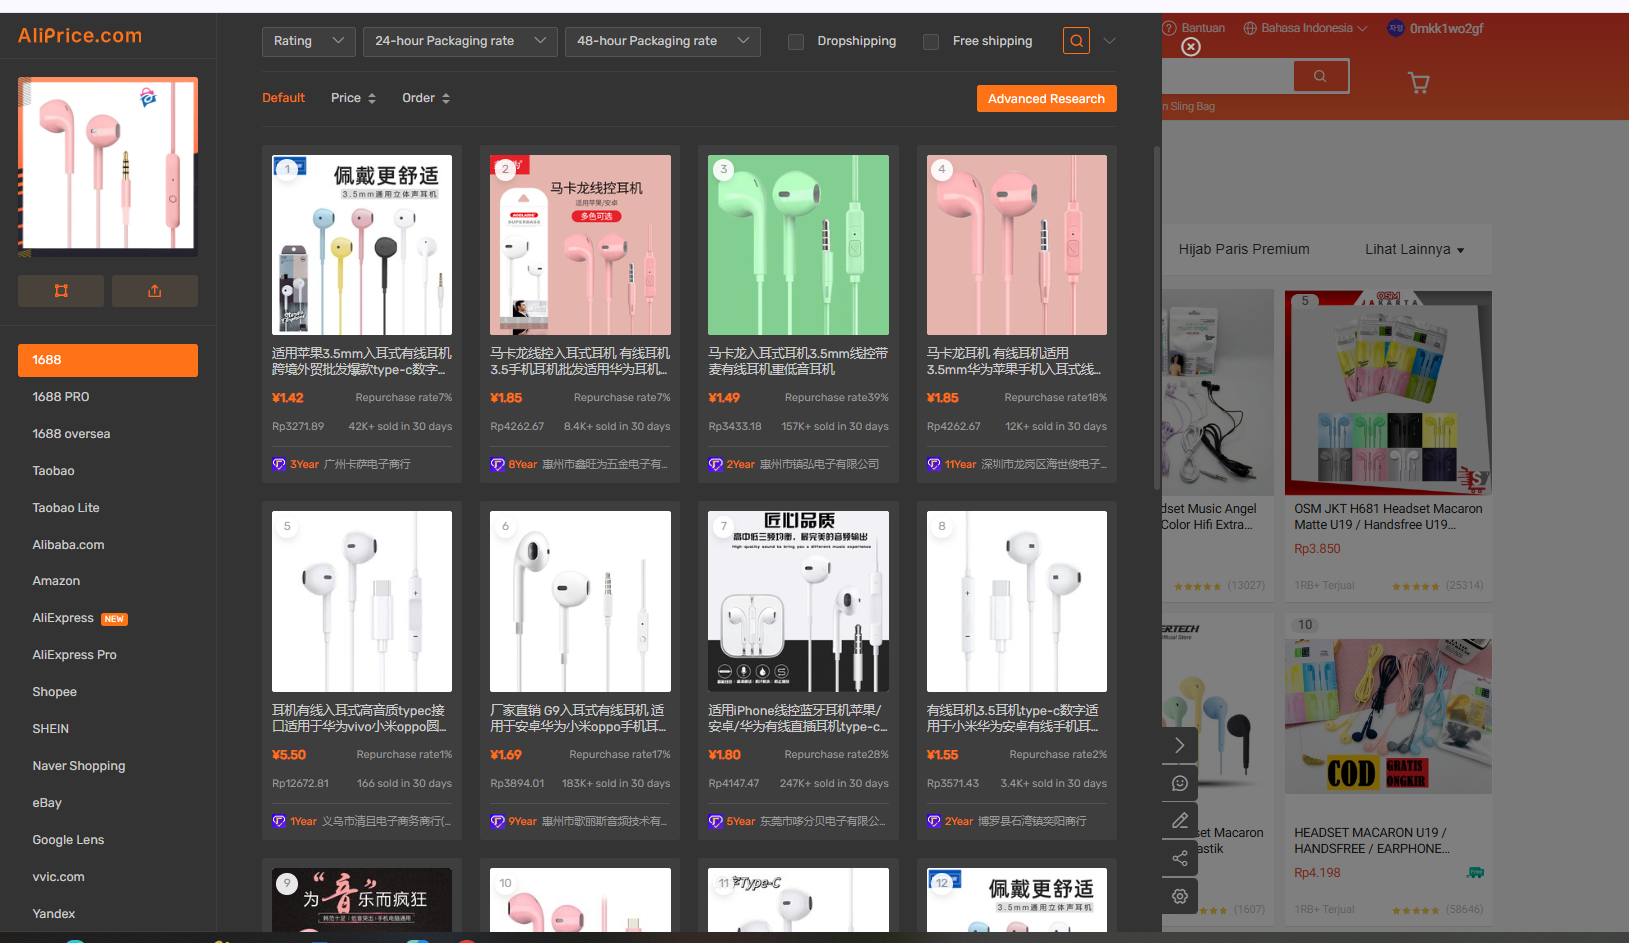Toggle the Dropshipping checkbox
This screenshot has height=943, width=1629.
coord(796,42)
